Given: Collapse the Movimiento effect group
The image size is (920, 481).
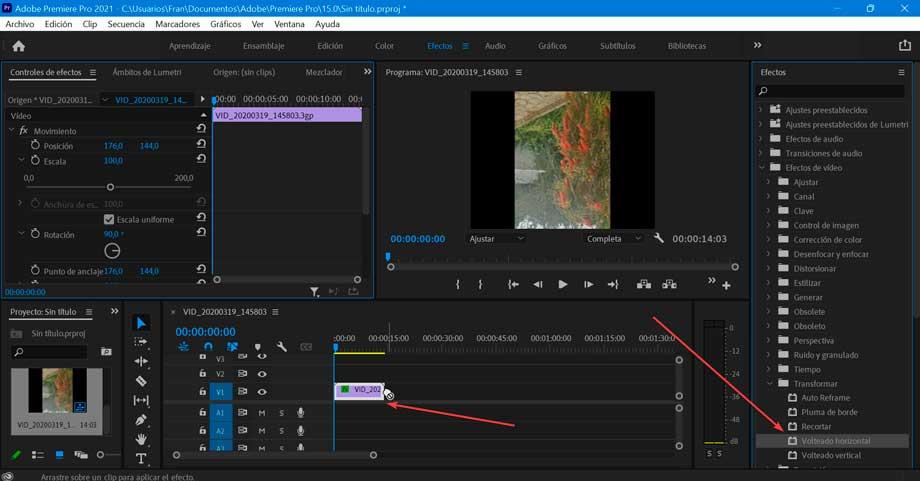Looking at the screenshot, I should pos(11,130).
